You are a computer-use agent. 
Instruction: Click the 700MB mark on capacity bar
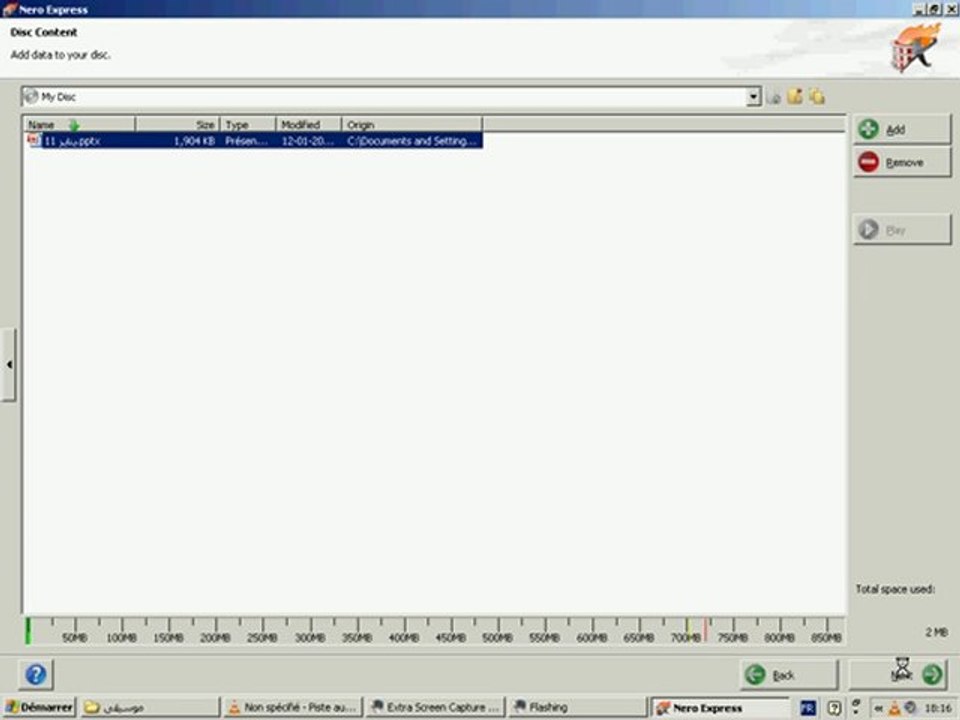coord(686,637)
